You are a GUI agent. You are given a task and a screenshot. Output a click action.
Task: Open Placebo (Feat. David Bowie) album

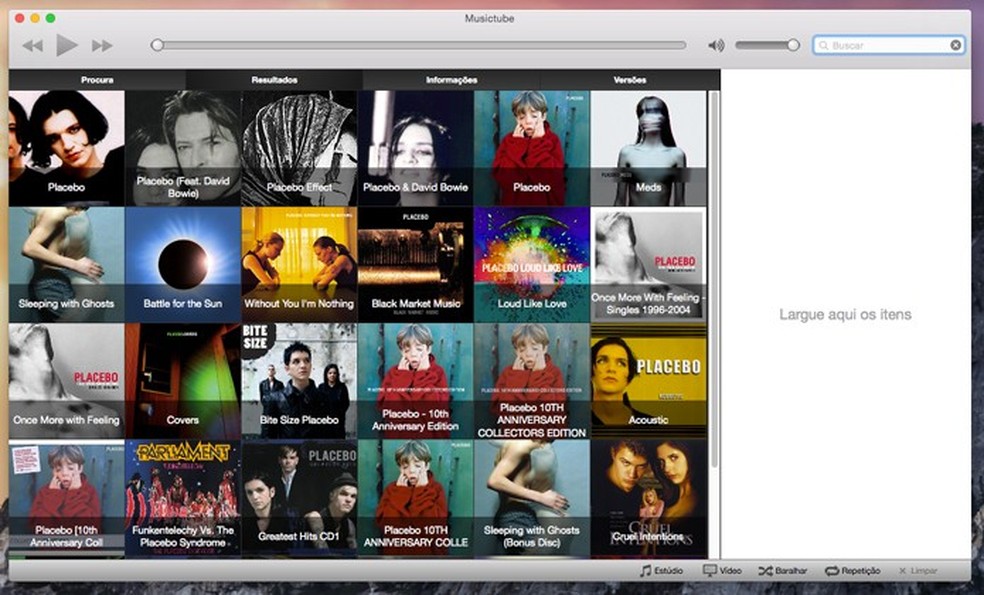click(183, 148)
